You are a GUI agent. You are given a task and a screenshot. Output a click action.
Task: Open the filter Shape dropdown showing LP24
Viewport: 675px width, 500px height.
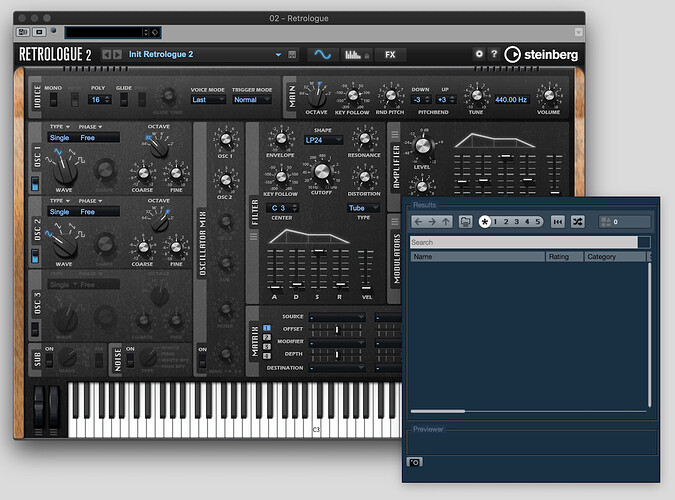[323, 140]
